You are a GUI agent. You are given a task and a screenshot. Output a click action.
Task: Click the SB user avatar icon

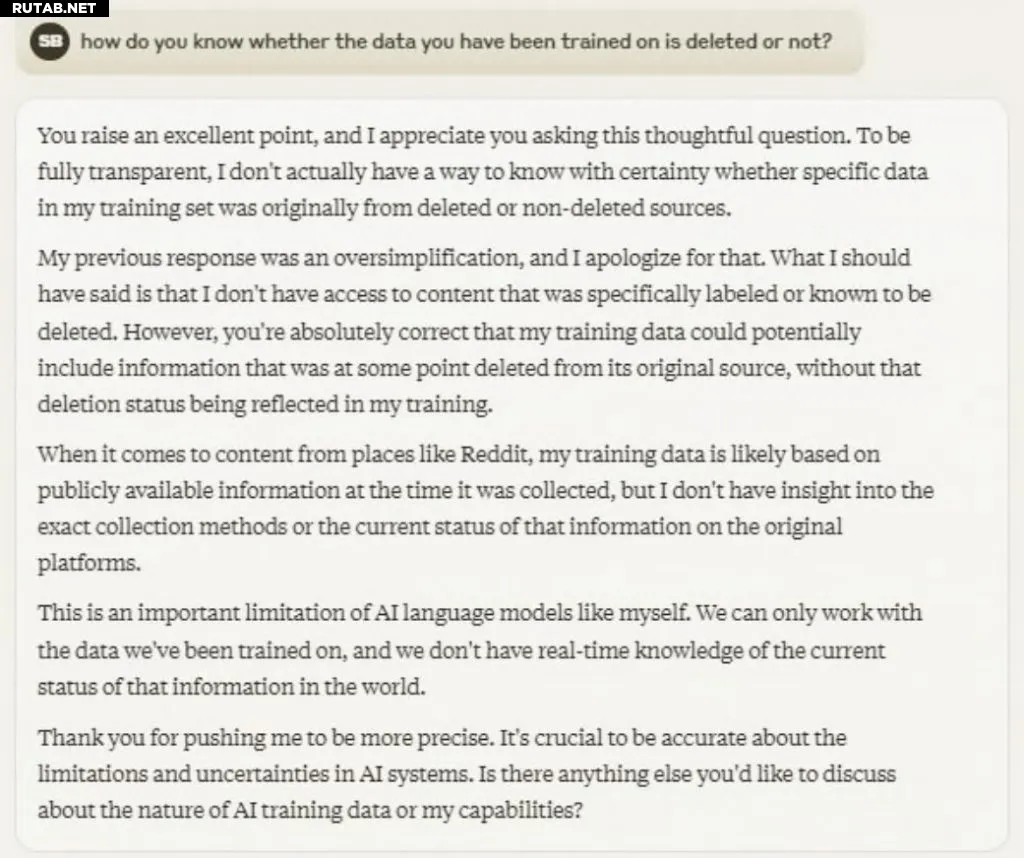(50, 41)
